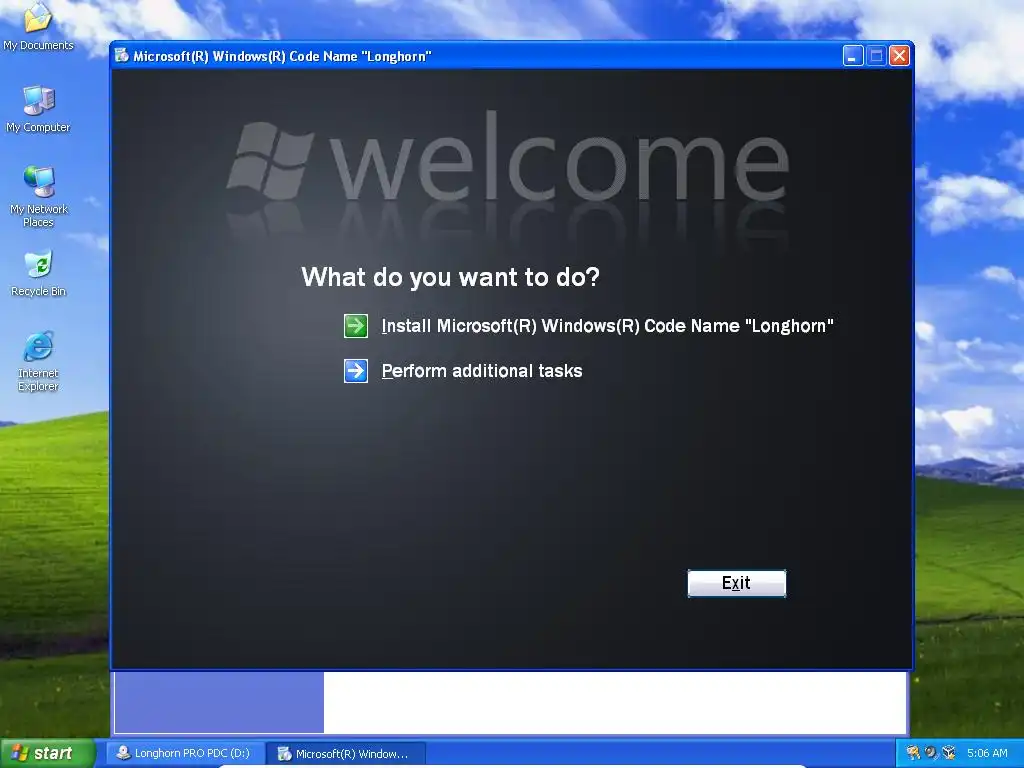The height and width of the screenshot is (768, 1024).
Task: Click the VirtualBox cube tray icon
Action: click(x=949, y=753)
